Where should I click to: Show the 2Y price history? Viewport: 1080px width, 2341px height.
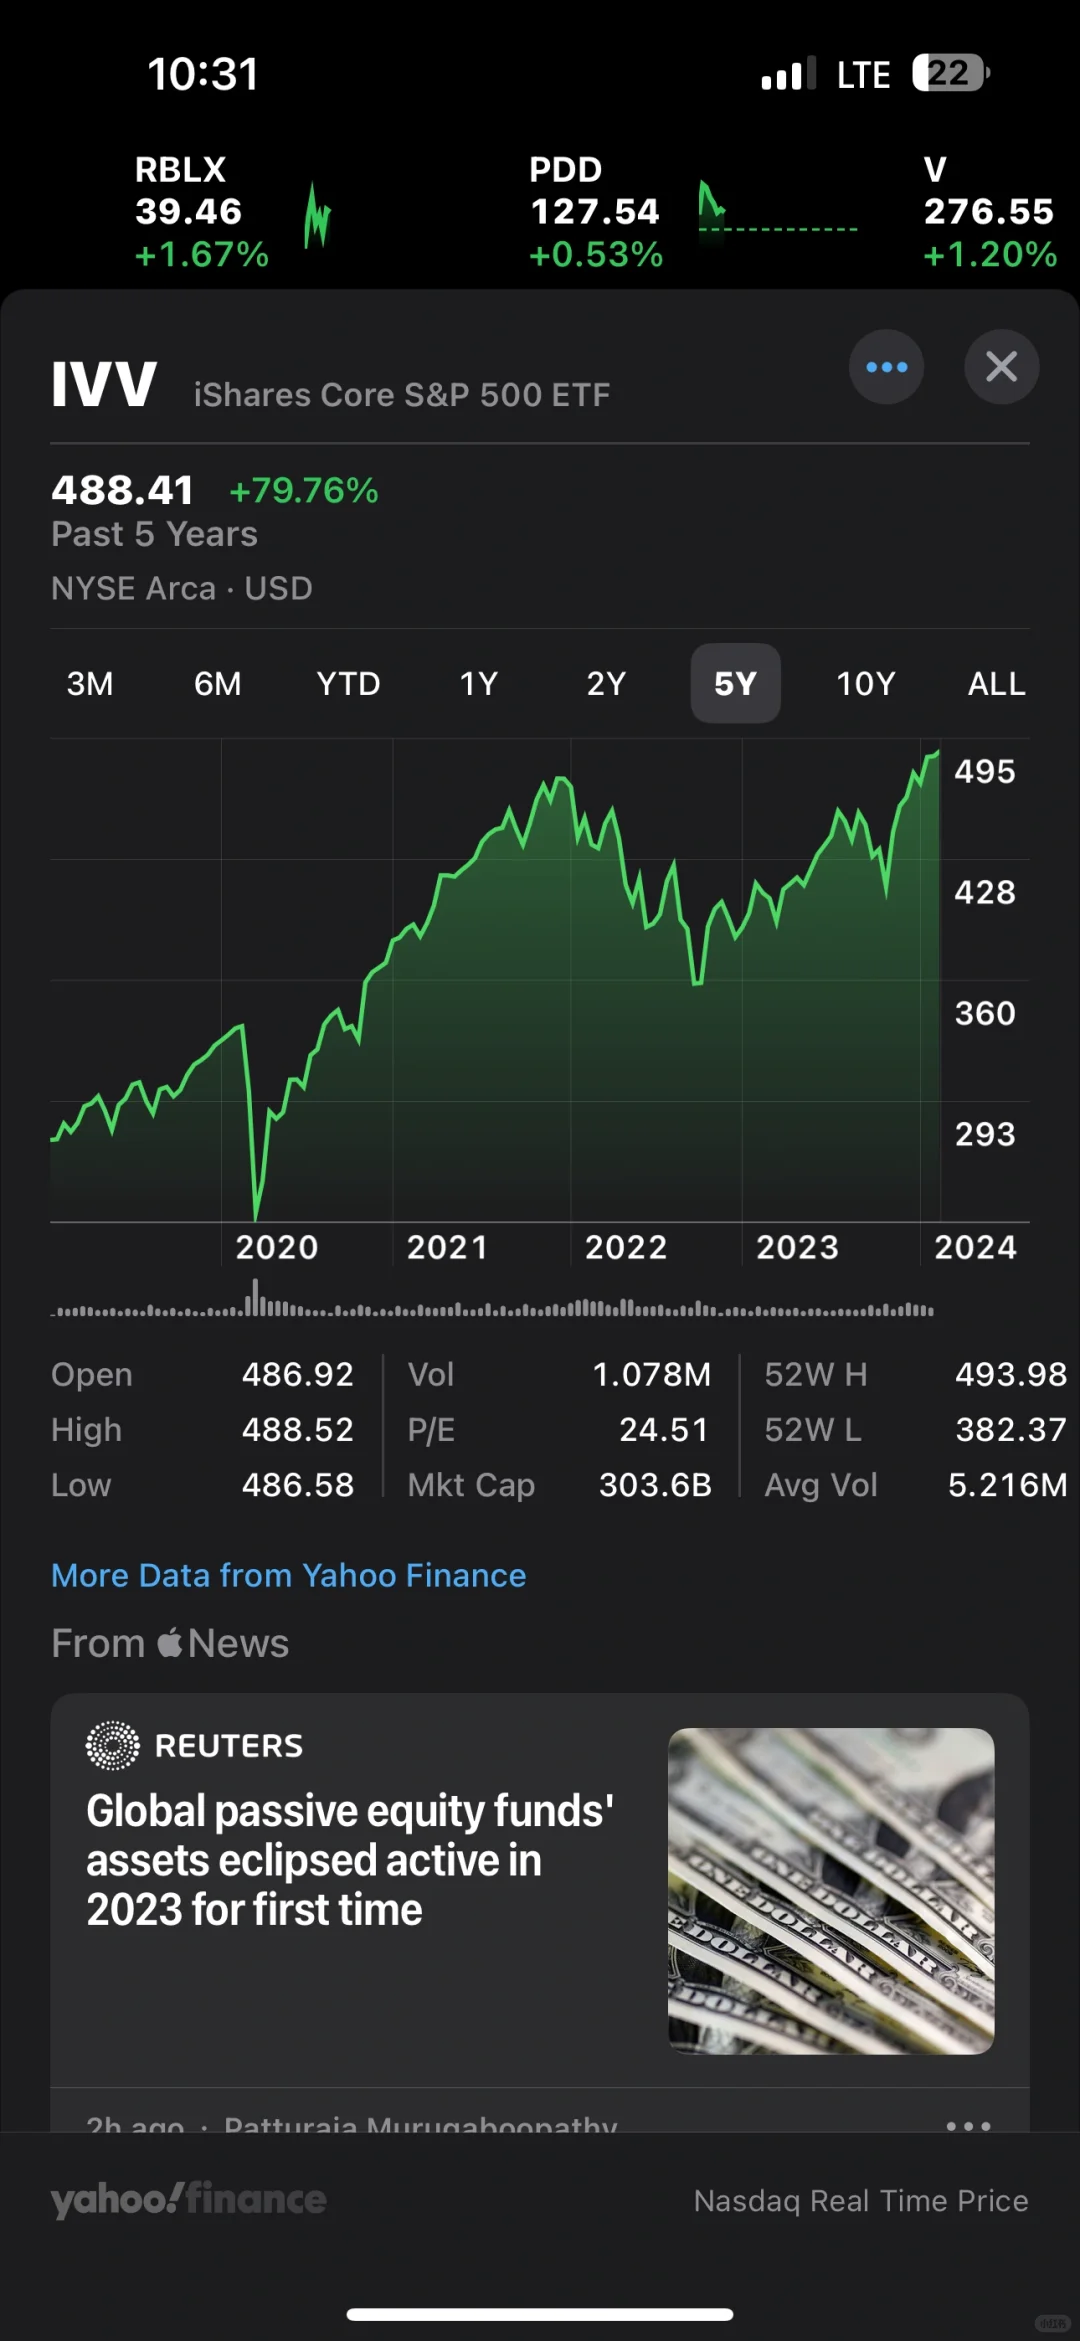(606, 684)
